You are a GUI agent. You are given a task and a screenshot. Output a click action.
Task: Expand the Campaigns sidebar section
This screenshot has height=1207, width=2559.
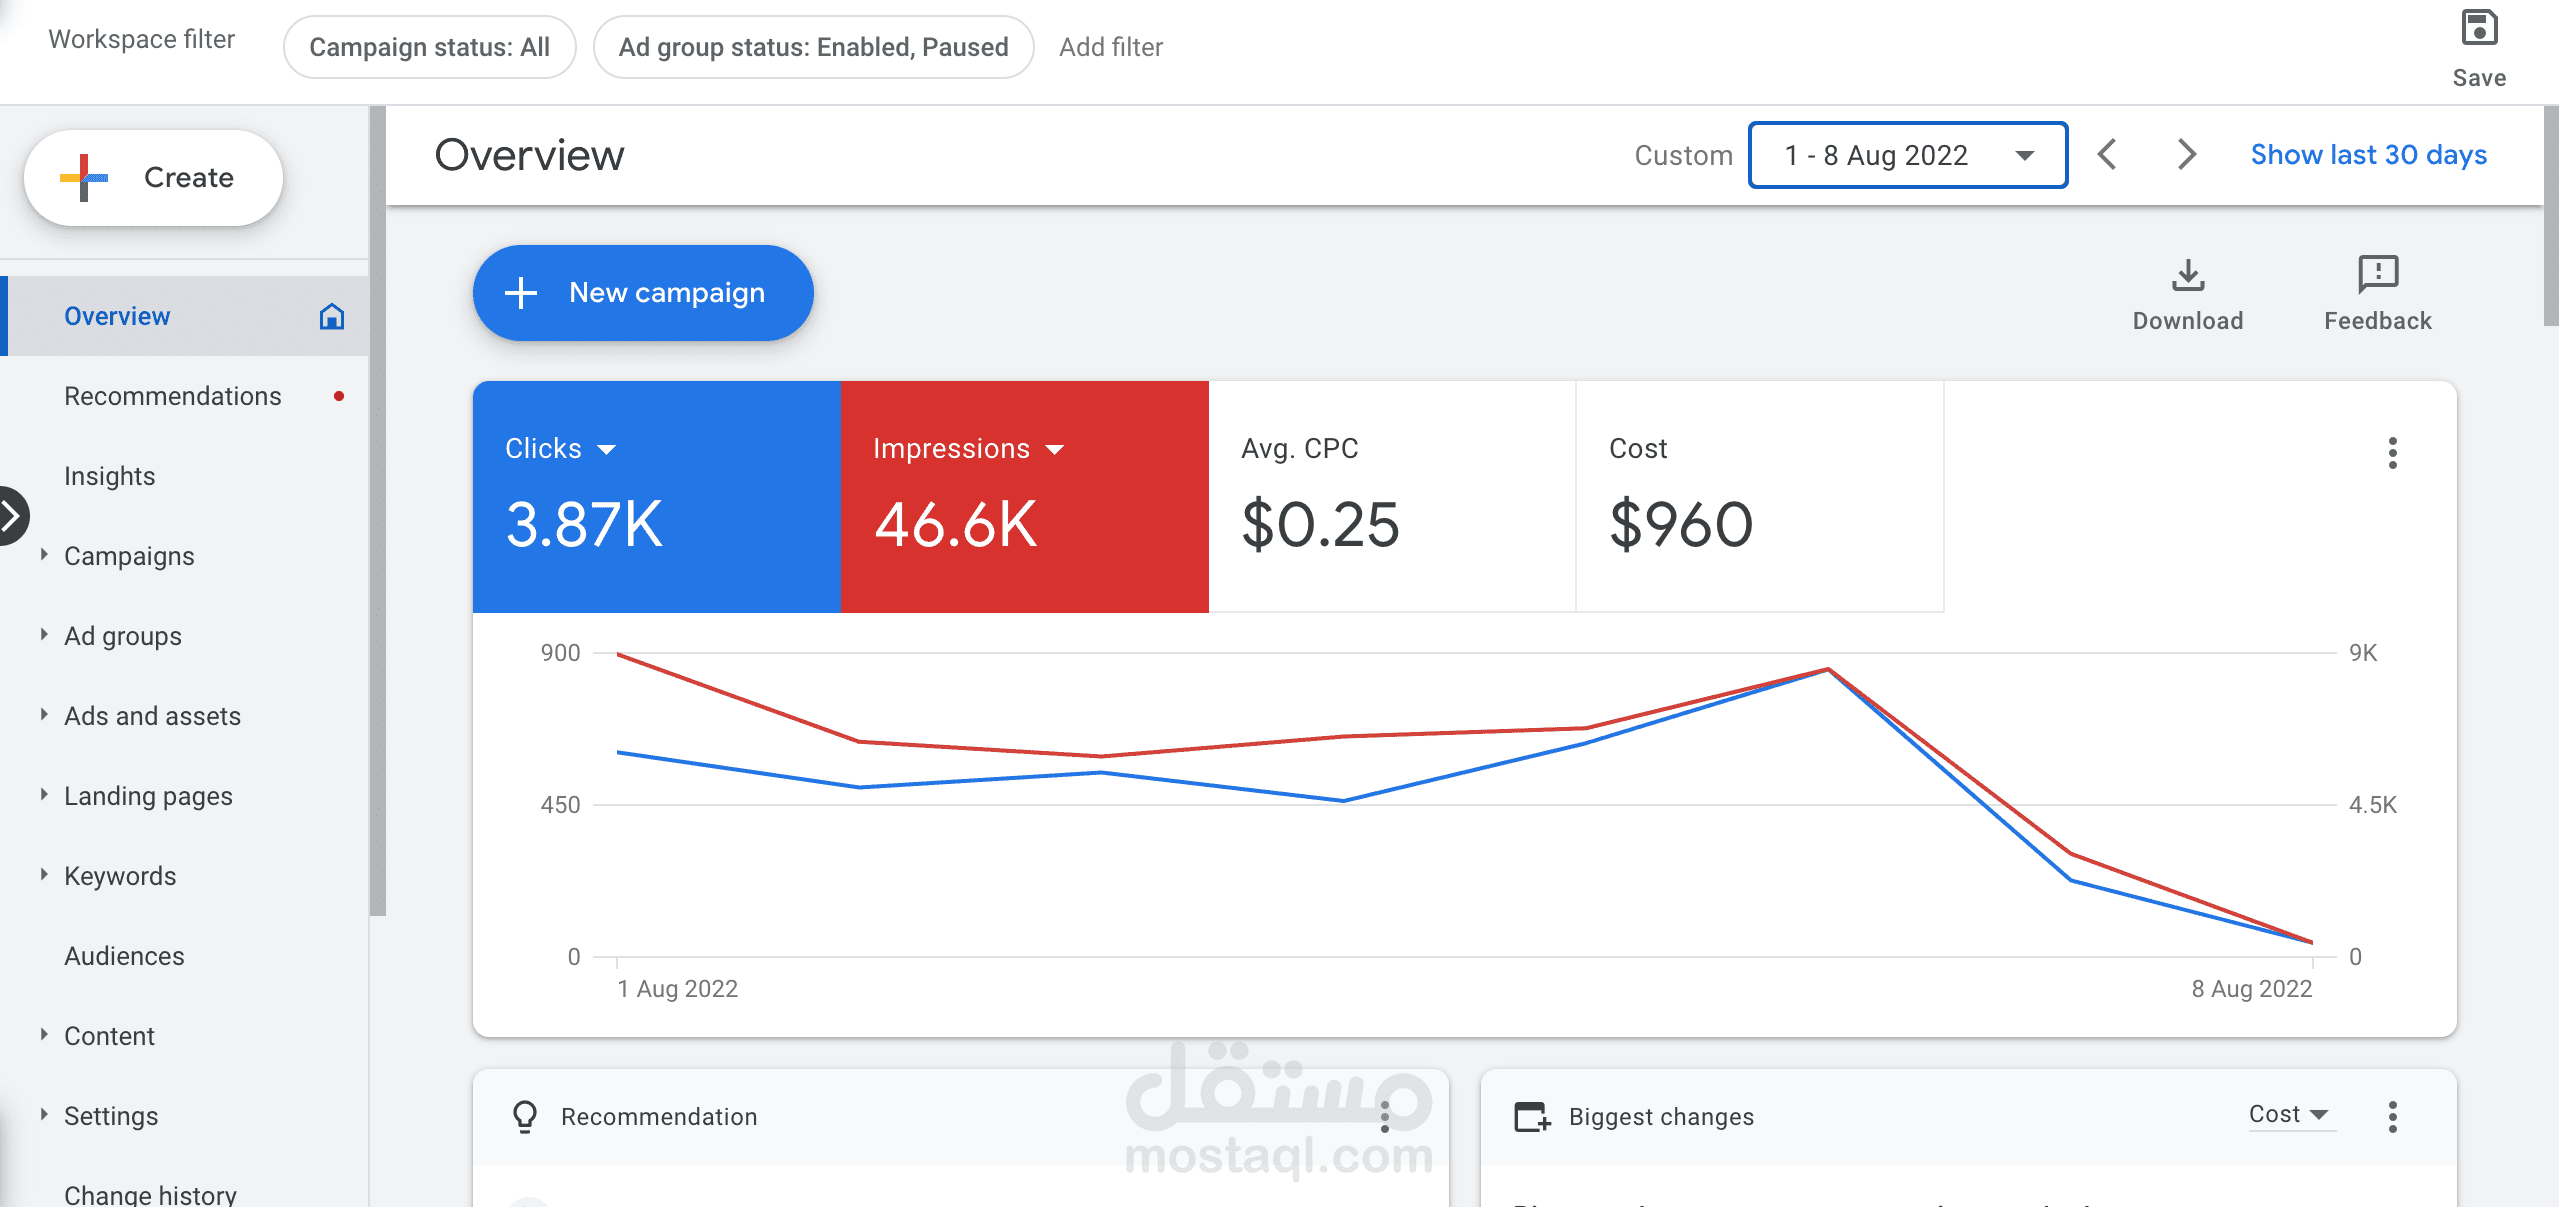tap(44, 555)
